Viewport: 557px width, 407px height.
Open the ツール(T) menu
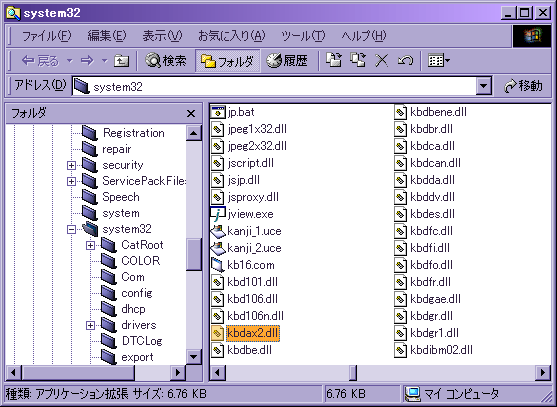pos(303,36)
